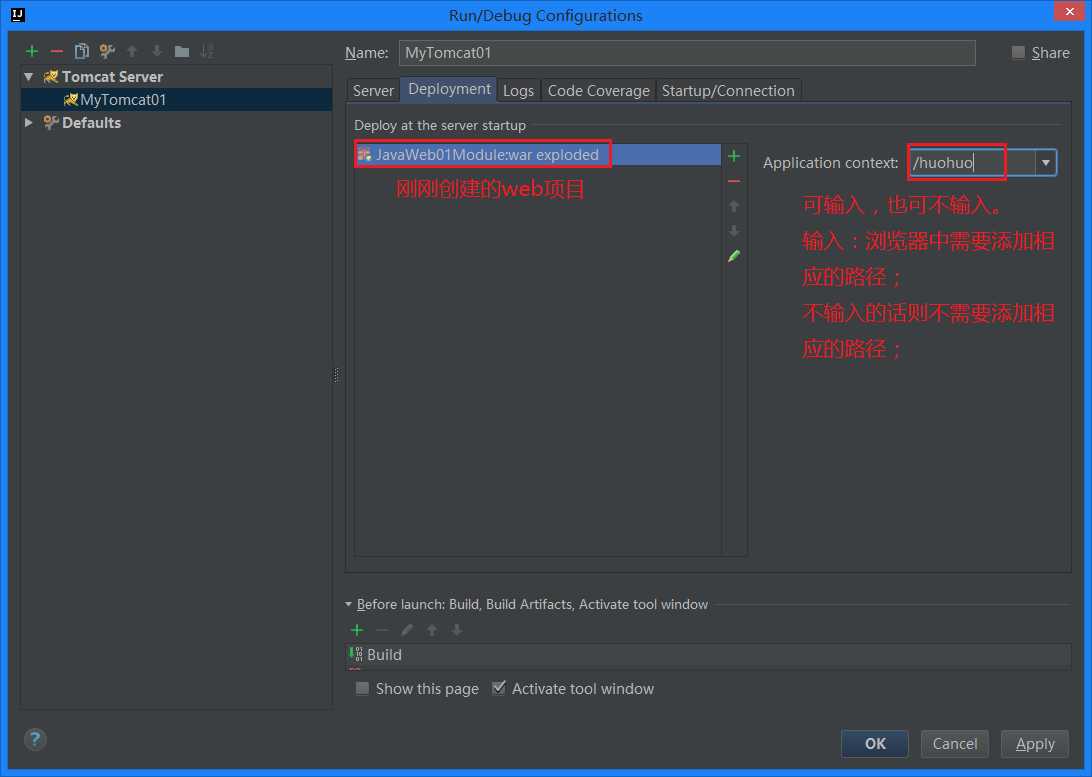This screenshot has height=777, width=1092.
Task: Close the Run/Debug Configurations dialog
Action: tap(1070, 11)
